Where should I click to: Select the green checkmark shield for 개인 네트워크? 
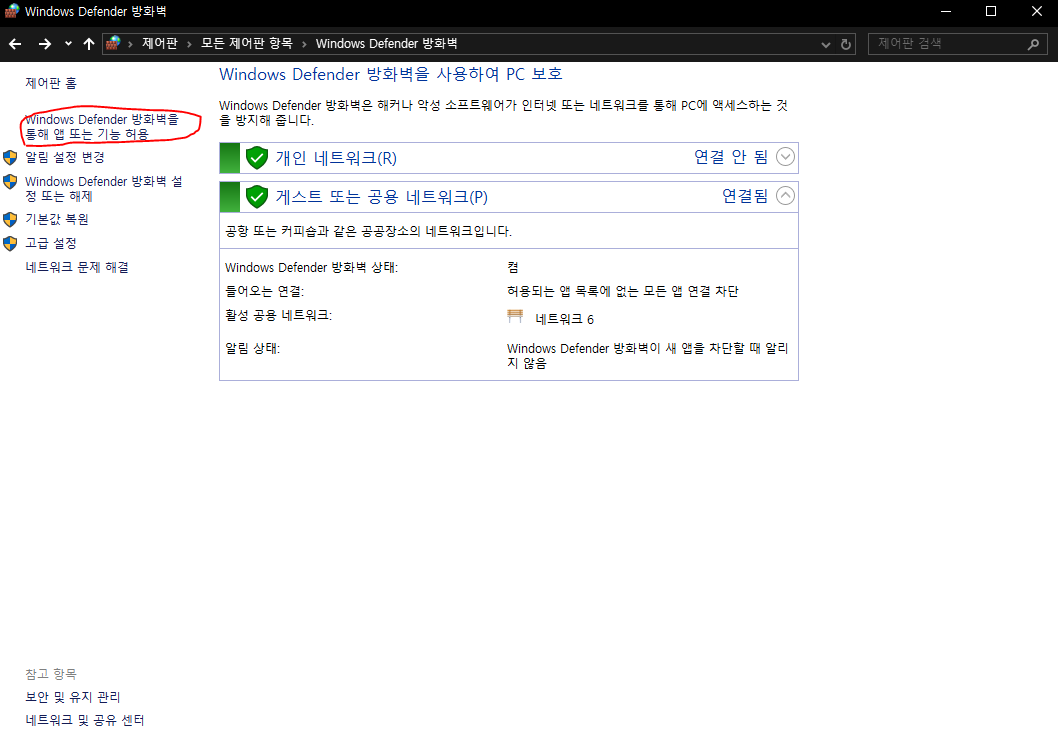[x=258, y=157]
